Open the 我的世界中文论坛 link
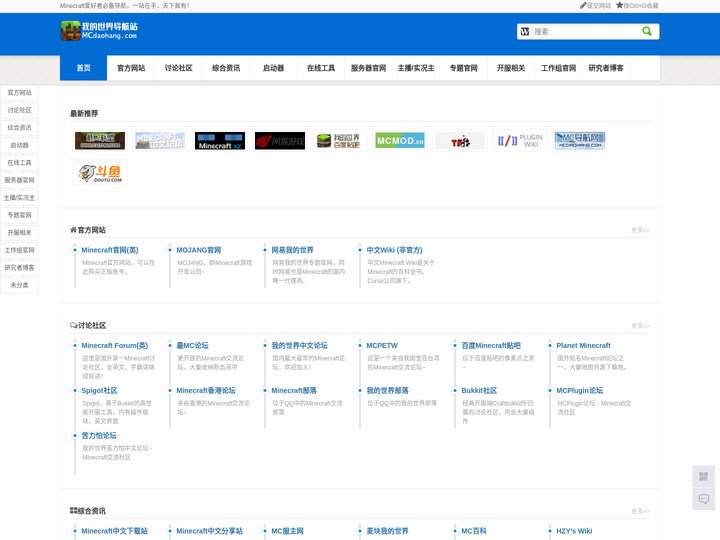The width and height of the screenshot is (720, 540). tap(299, 345)
